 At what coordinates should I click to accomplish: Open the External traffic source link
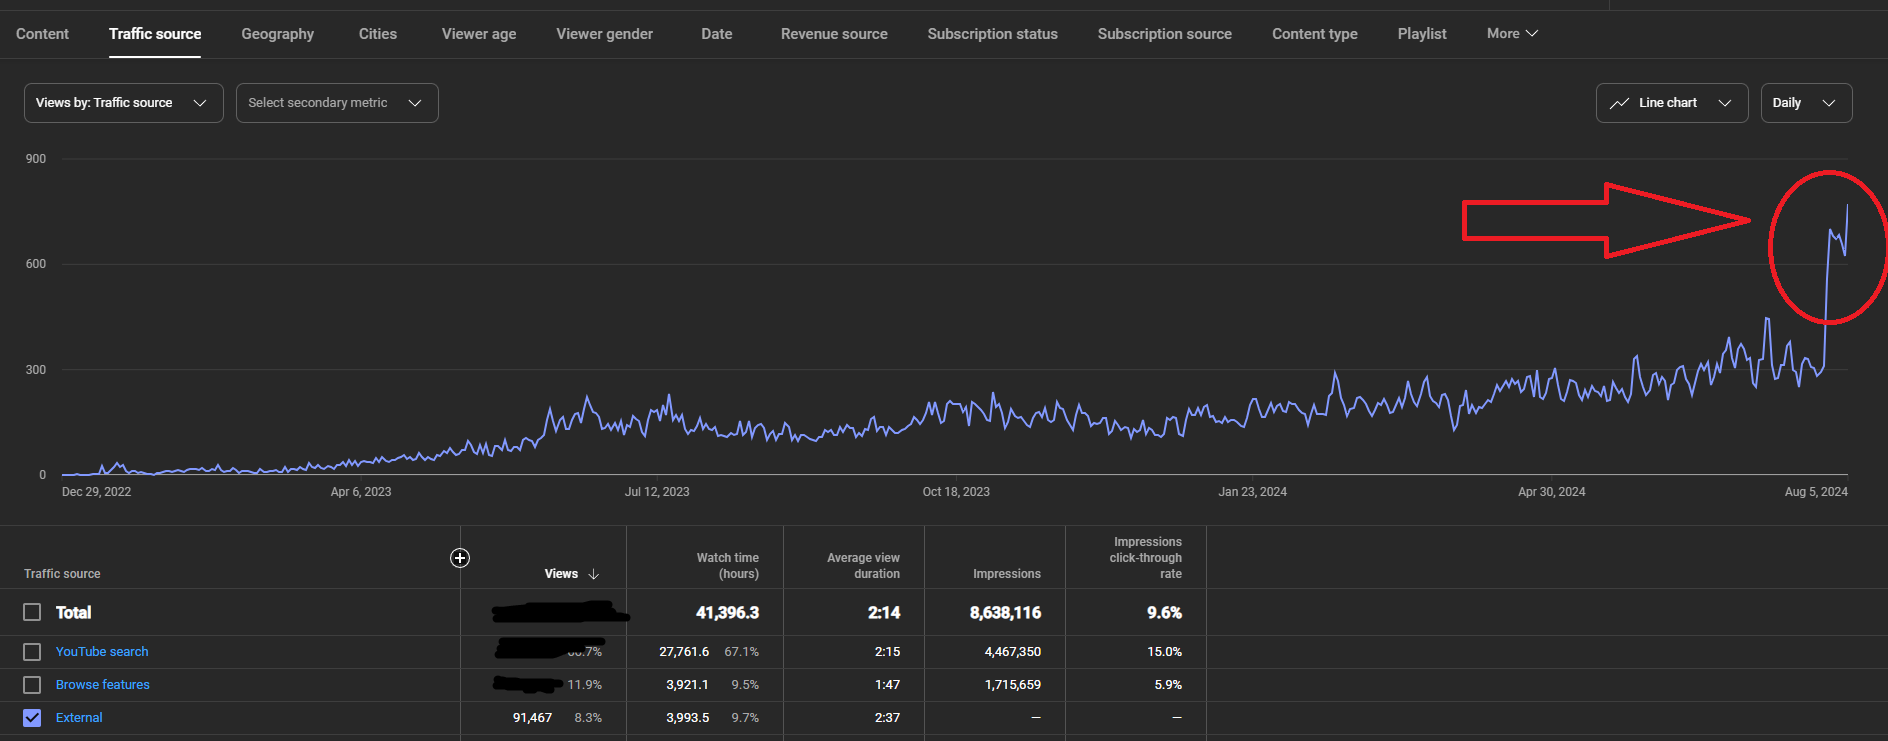[79, 718]
